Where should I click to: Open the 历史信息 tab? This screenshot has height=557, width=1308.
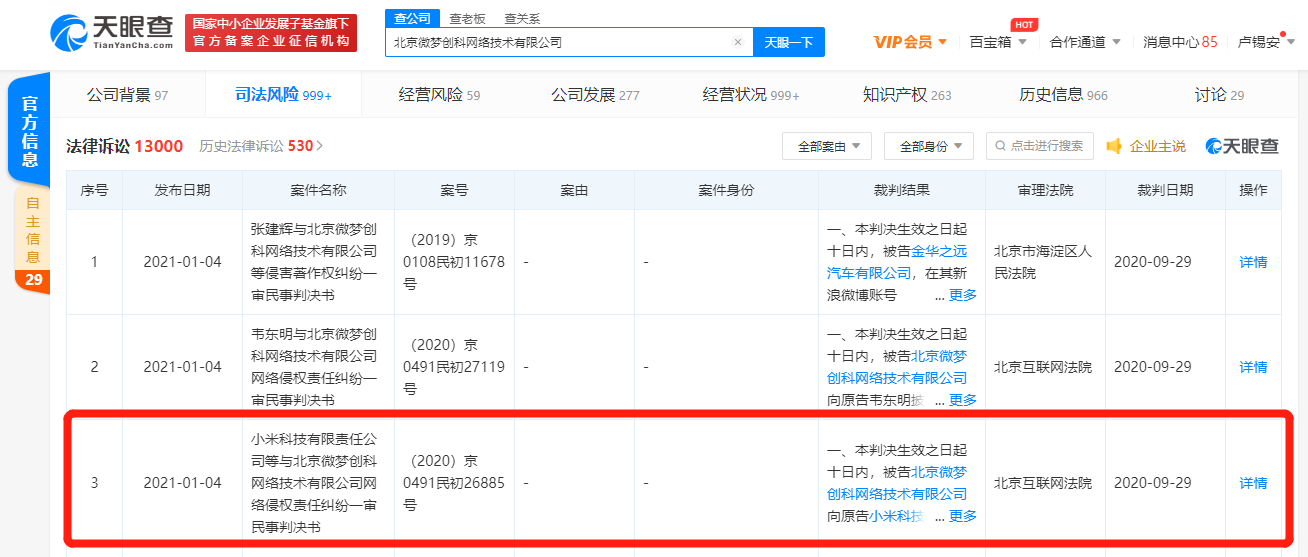[x=1063, y=95]
